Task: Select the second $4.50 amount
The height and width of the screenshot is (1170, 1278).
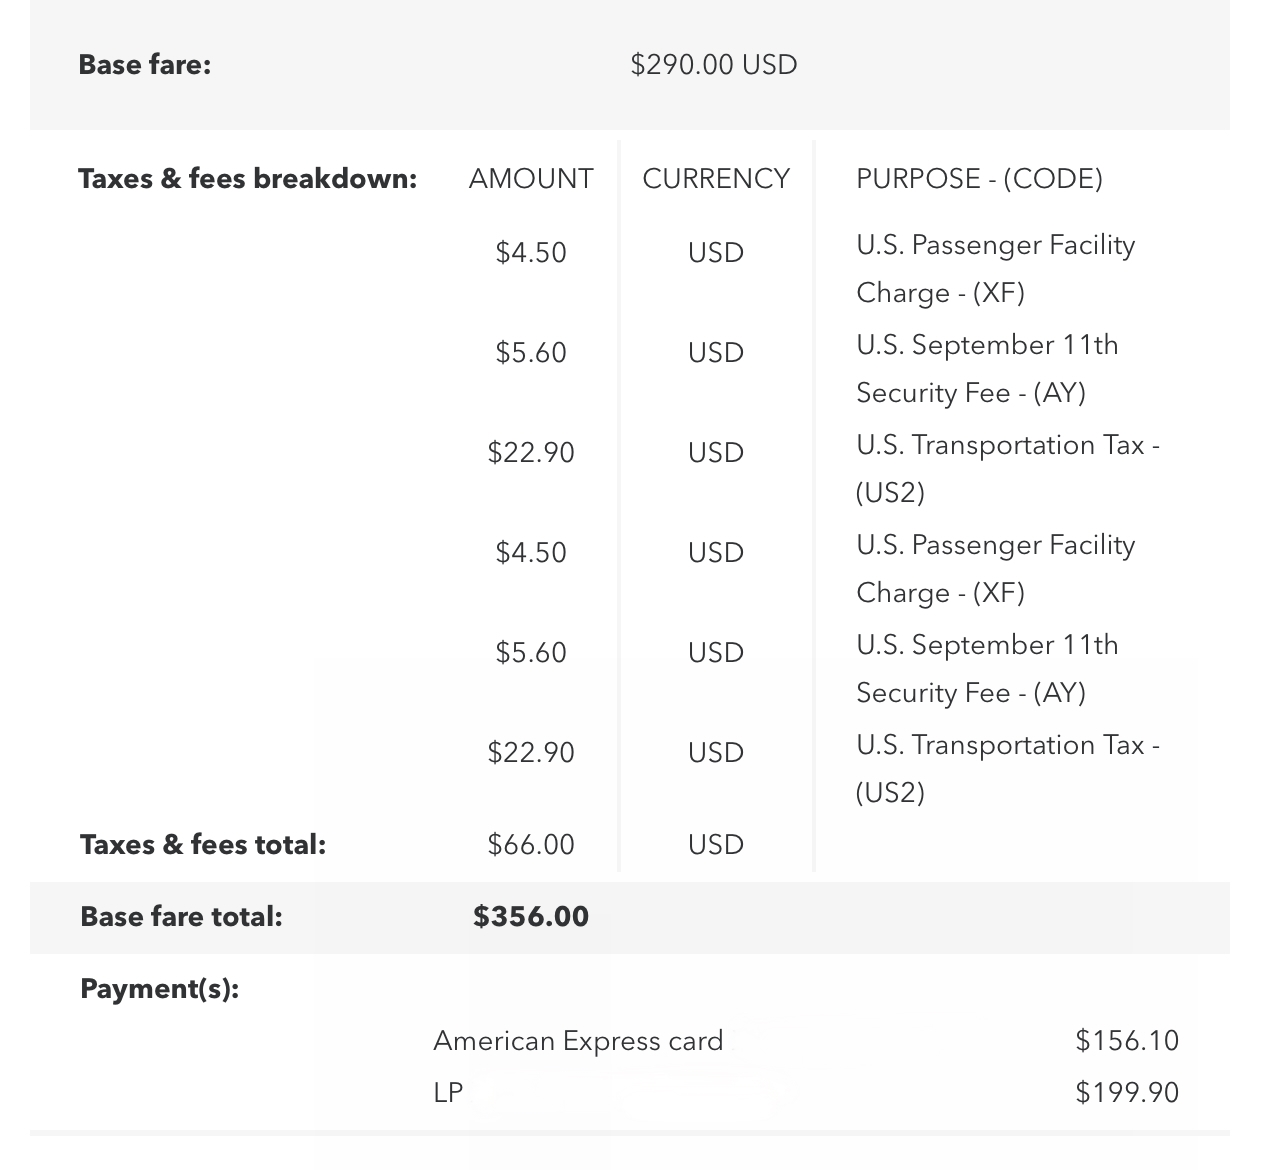Action: click(531, 553)
